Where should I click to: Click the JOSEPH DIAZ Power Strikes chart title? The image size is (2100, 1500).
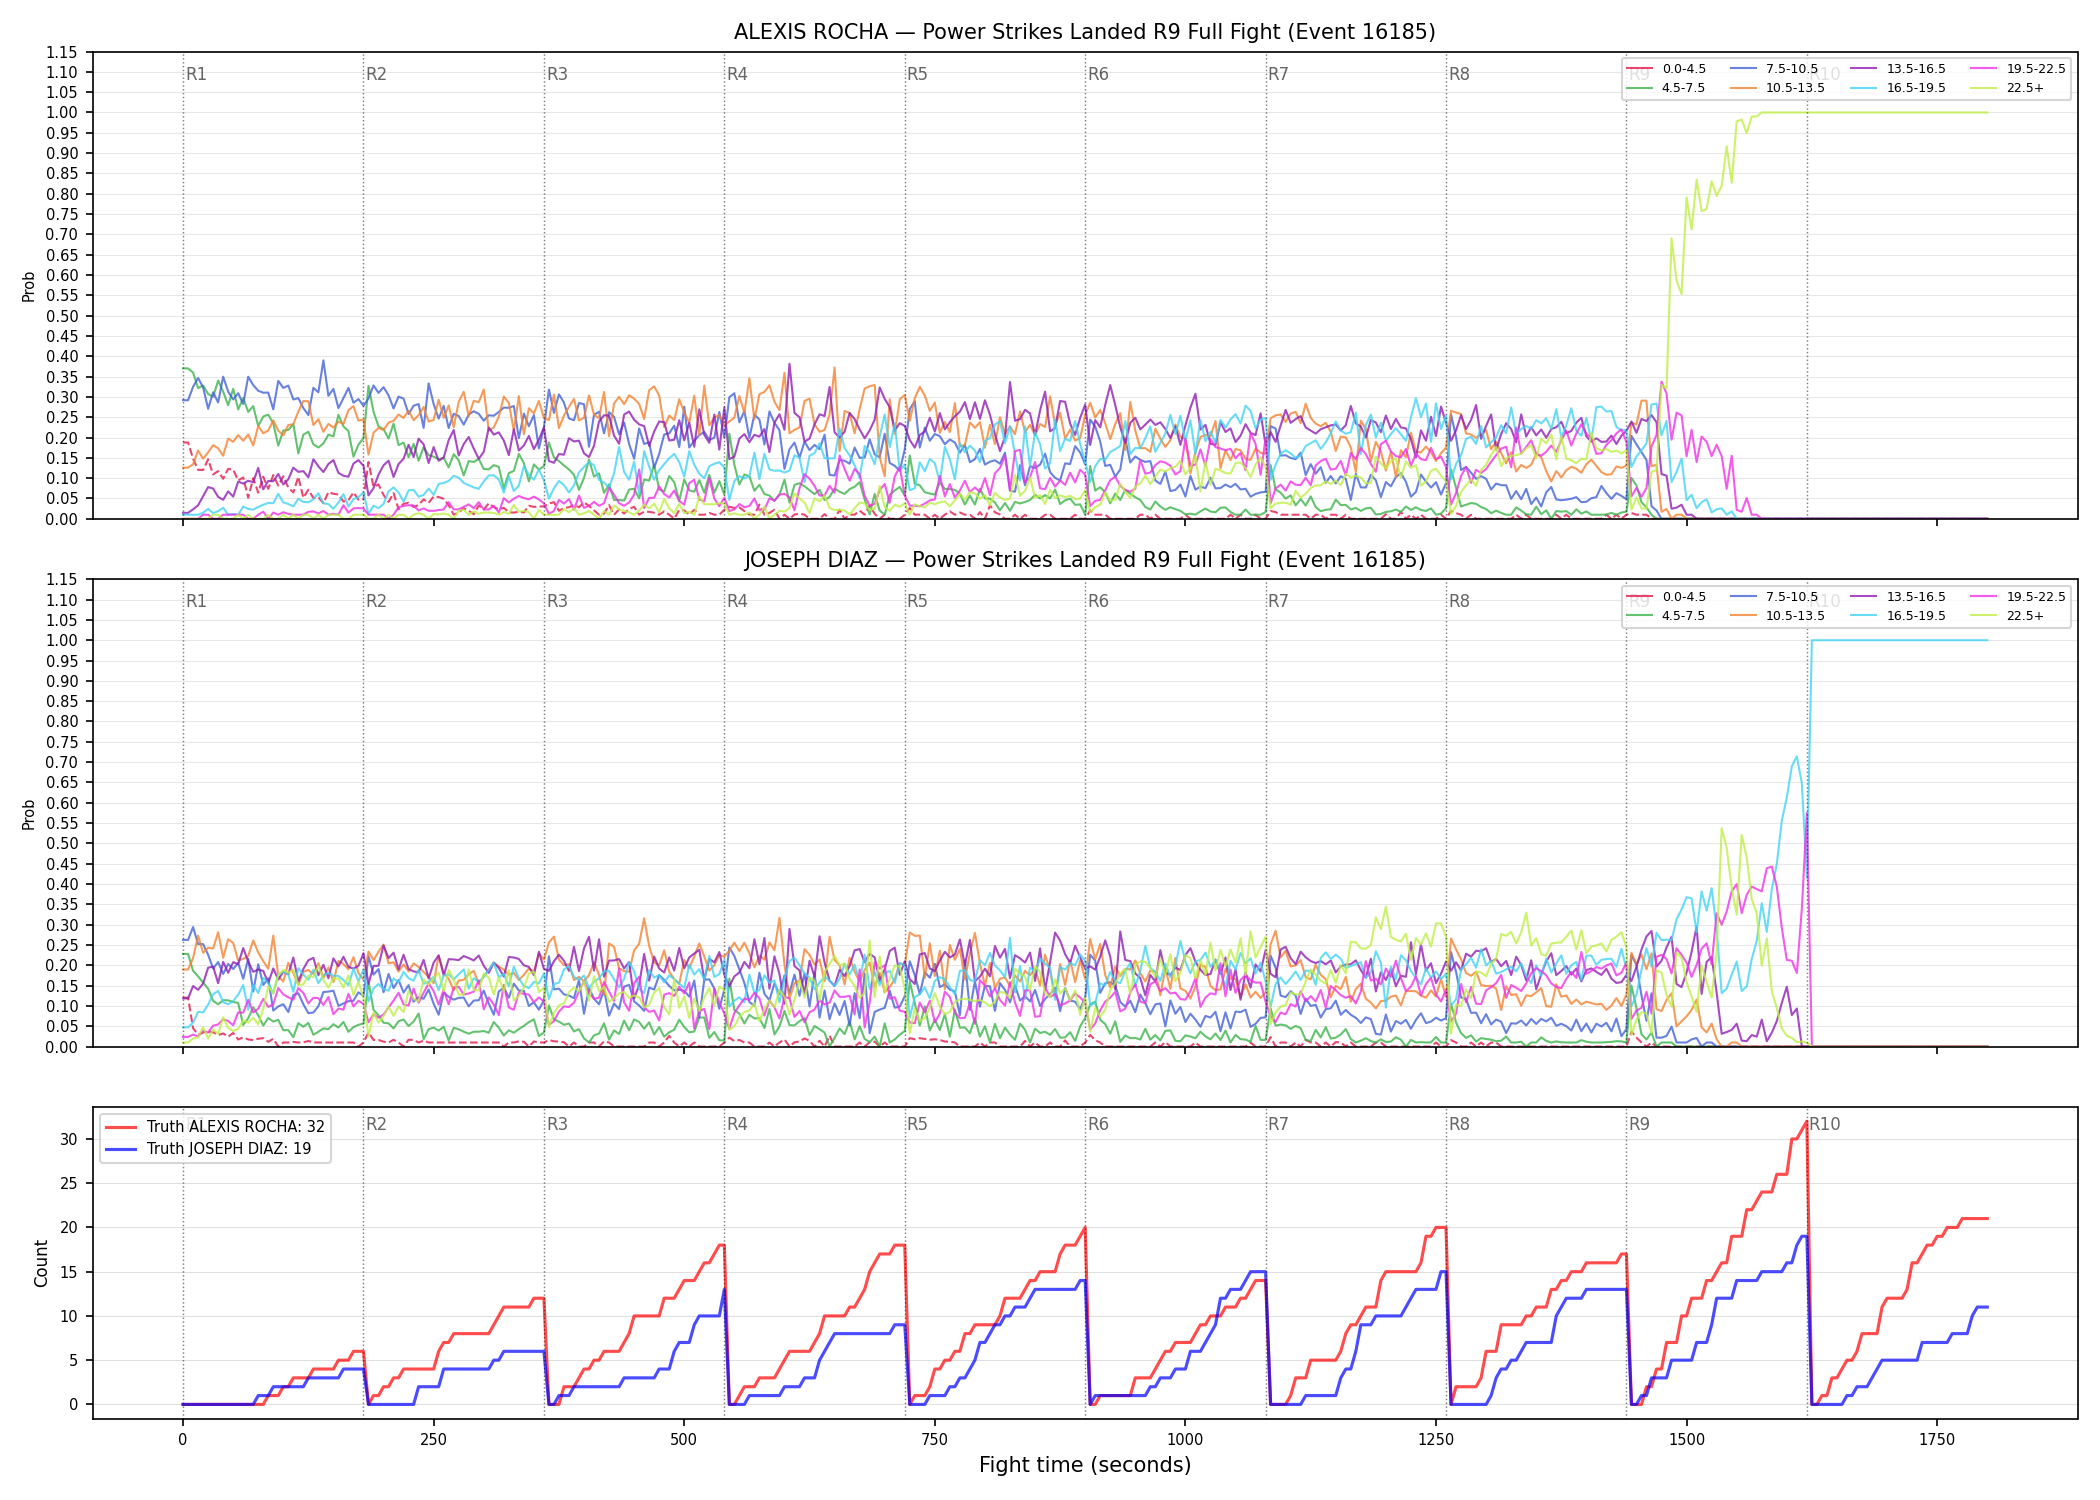coord(1084,560)
